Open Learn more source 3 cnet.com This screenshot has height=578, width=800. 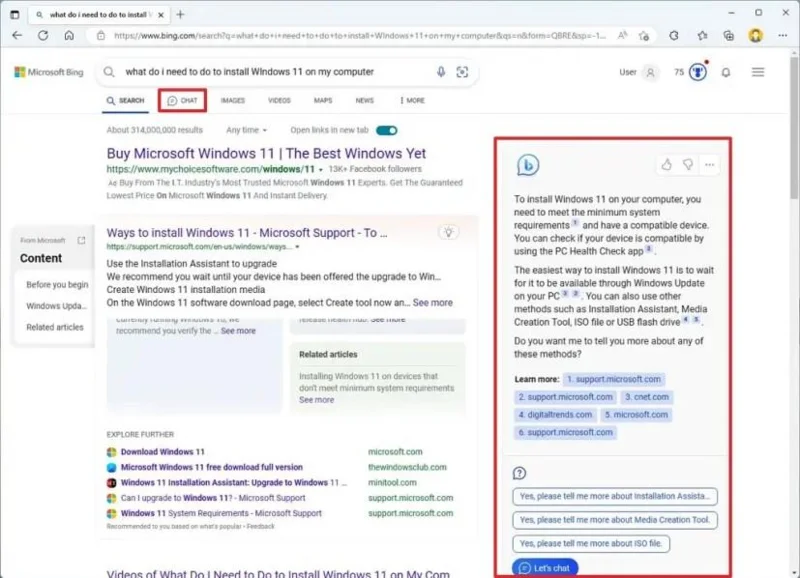pyautogui.click(x=647, y=397)
